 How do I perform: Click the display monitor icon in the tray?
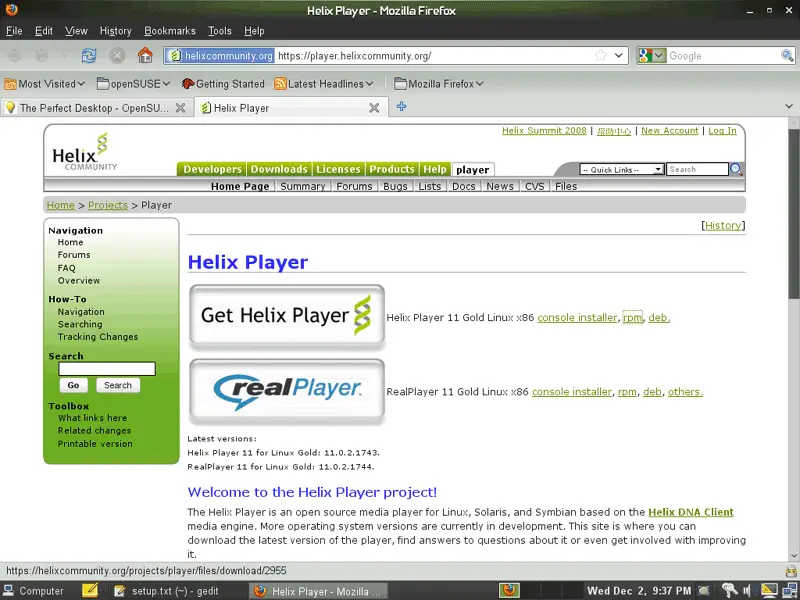tap(769, 591)
